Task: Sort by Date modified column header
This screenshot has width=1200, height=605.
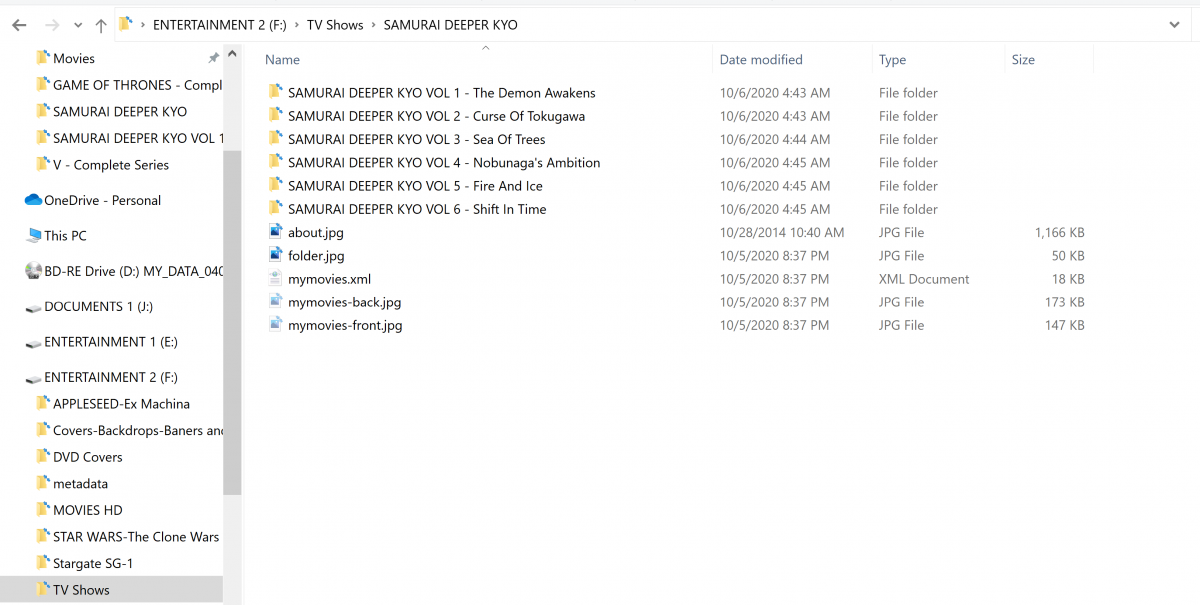Action: coord(761,60)
